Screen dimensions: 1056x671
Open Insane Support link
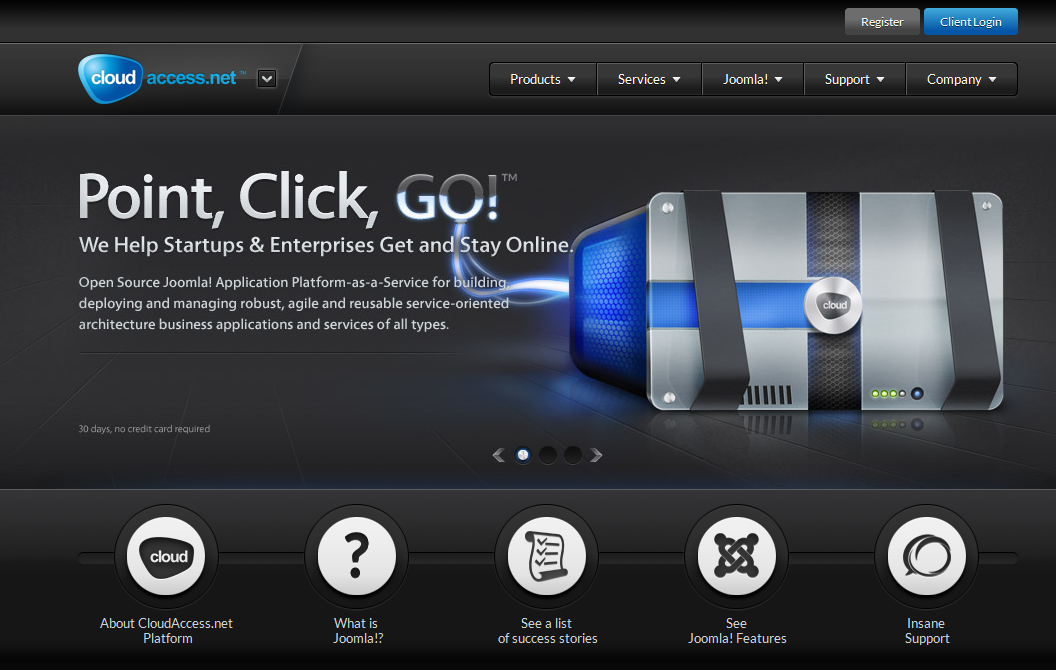[x=927, y=631]
